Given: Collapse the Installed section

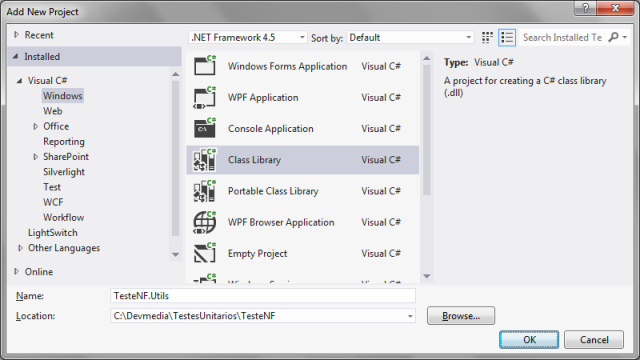Looking at the screenshot, I should pyautogui.click(x=16, y=56).
